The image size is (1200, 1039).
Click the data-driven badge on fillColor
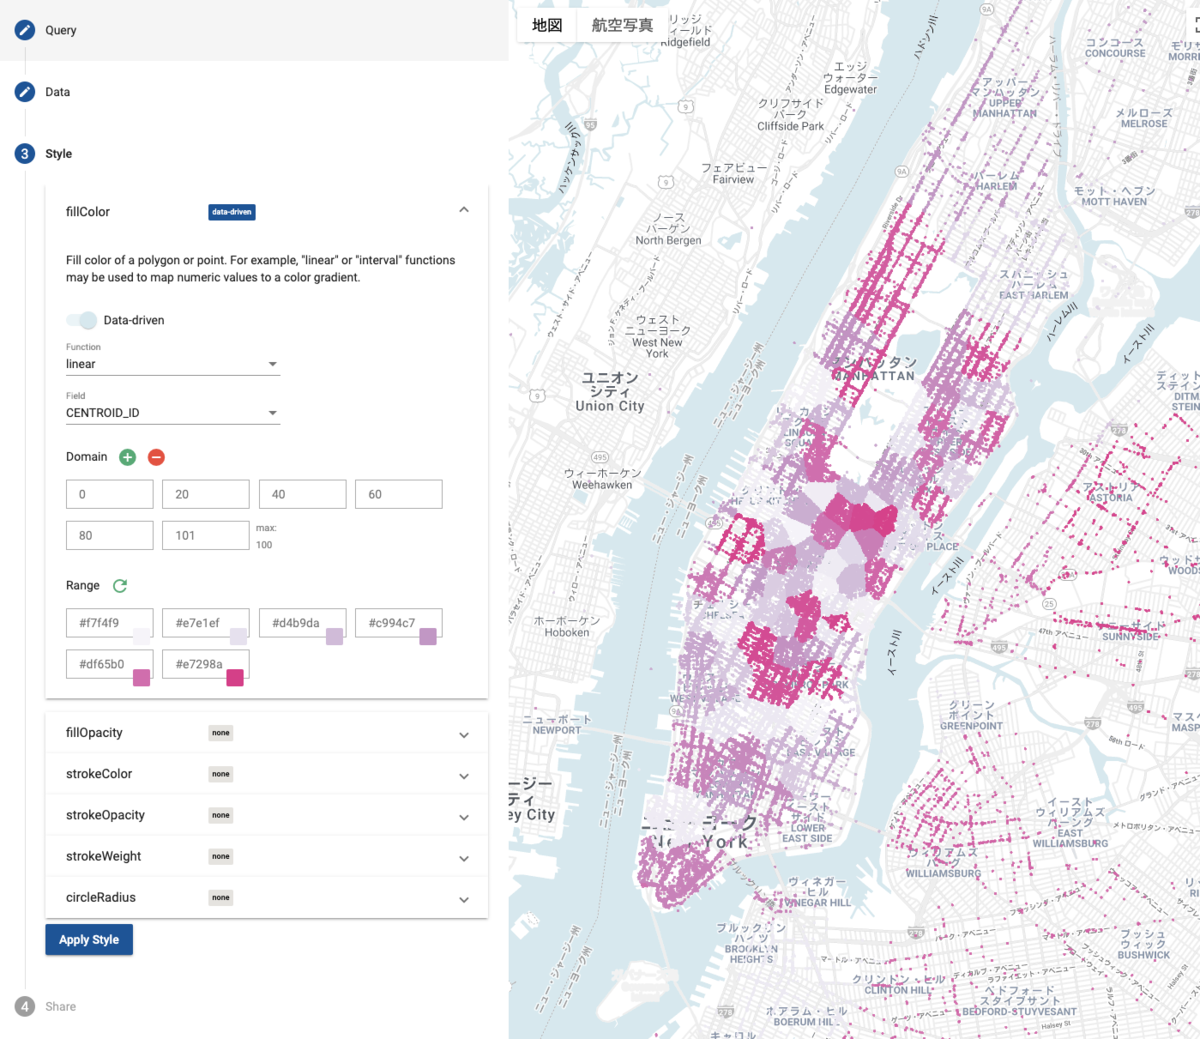(x=232, y=212)
